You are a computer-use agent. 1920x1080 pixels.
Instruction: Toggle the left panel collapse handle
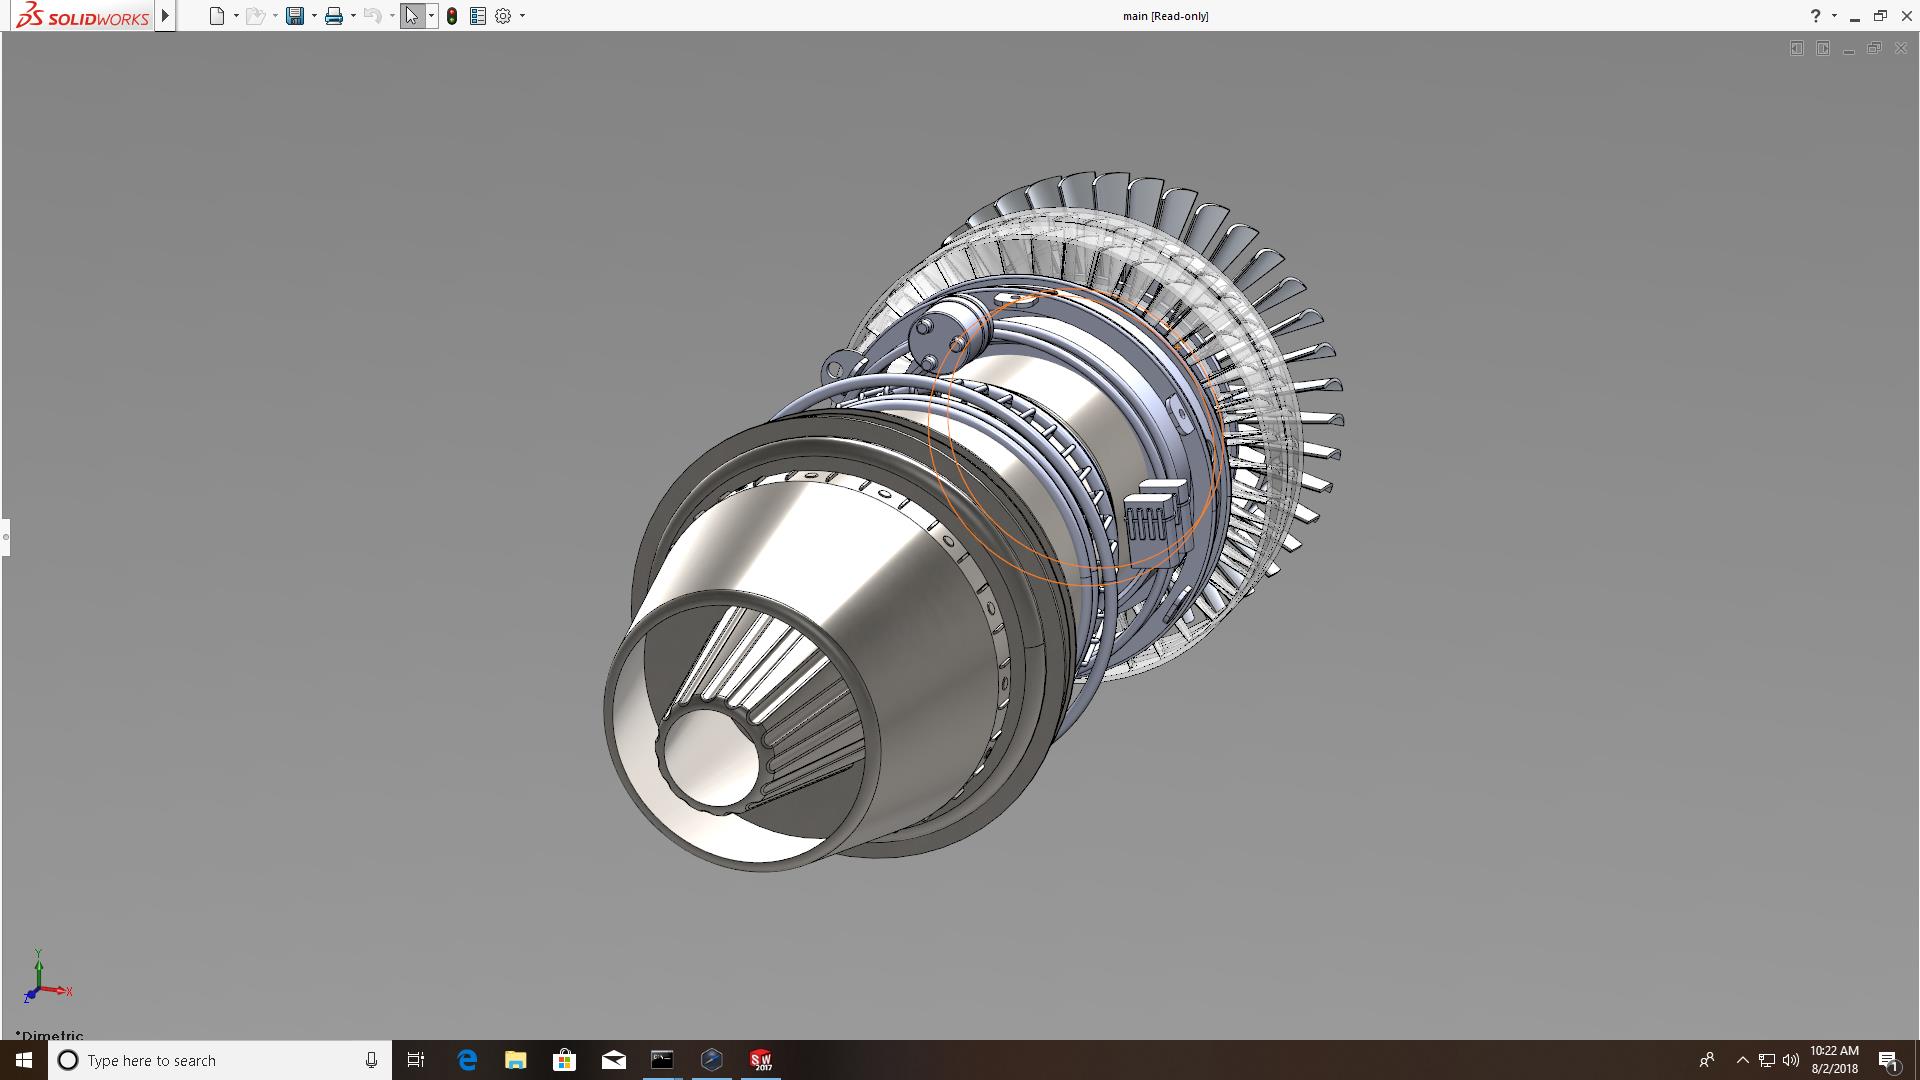[x=5, y=537]
